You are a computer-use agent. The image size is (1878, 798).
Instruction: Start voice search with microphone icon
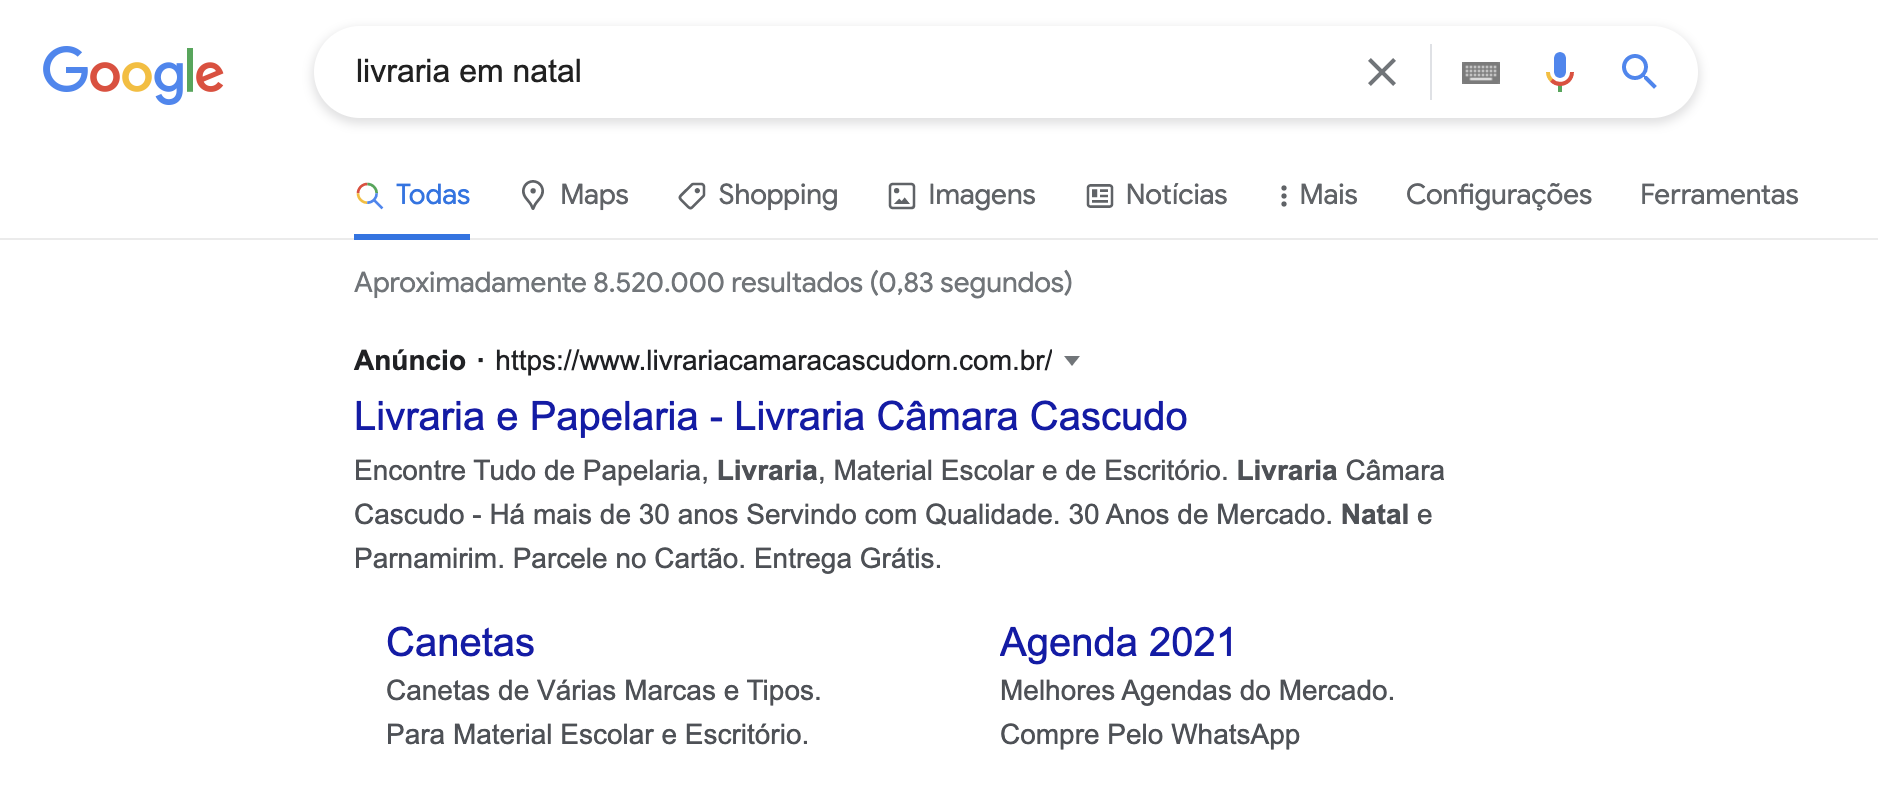pos(1559,72)
